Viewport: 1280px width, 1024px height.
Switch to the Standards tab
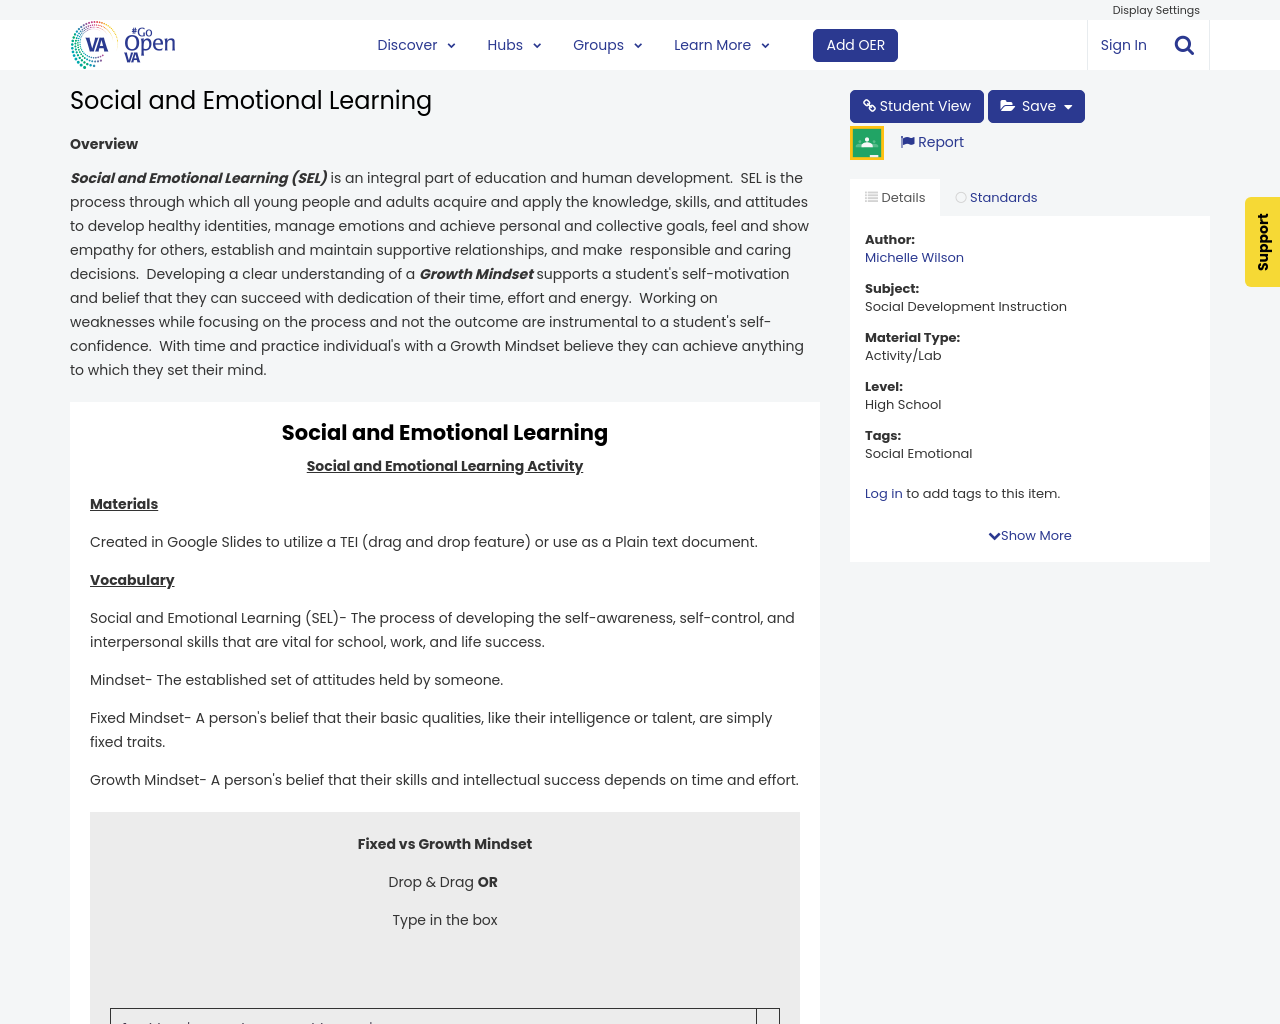[997, 196]
